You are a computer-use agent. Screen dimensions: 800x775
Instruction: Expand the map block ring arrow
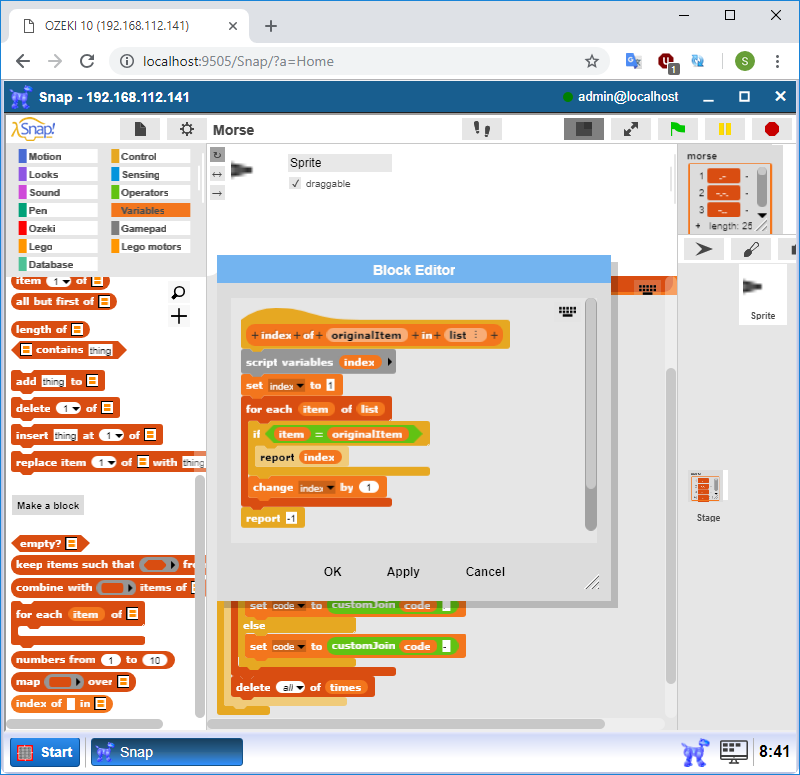(78, 682)
